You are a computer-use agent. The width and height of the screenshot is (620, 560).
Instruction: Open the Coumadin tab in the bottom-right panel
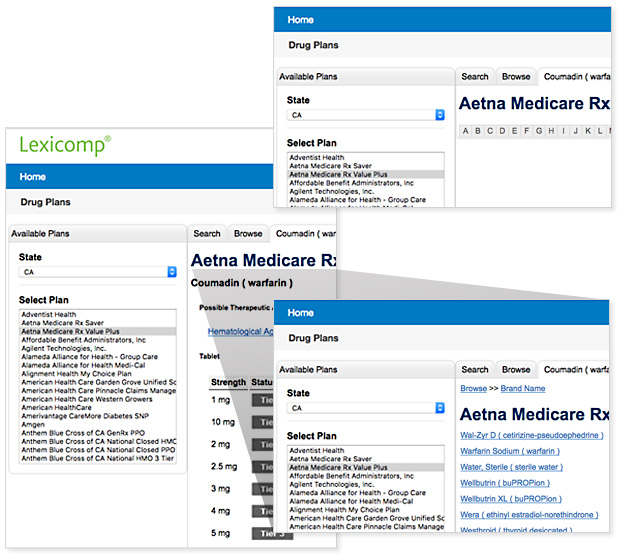click(x=577, y=369)
